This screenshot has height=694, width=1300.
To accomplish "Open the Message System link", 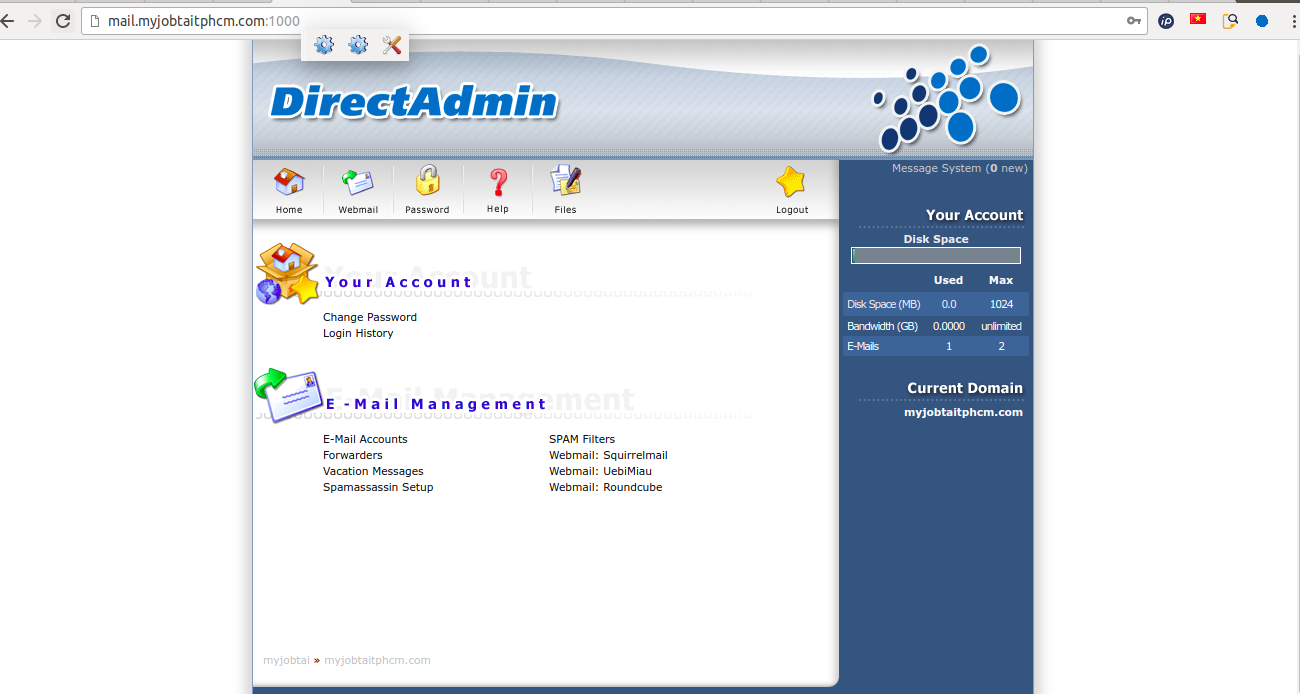I will 959,168.
